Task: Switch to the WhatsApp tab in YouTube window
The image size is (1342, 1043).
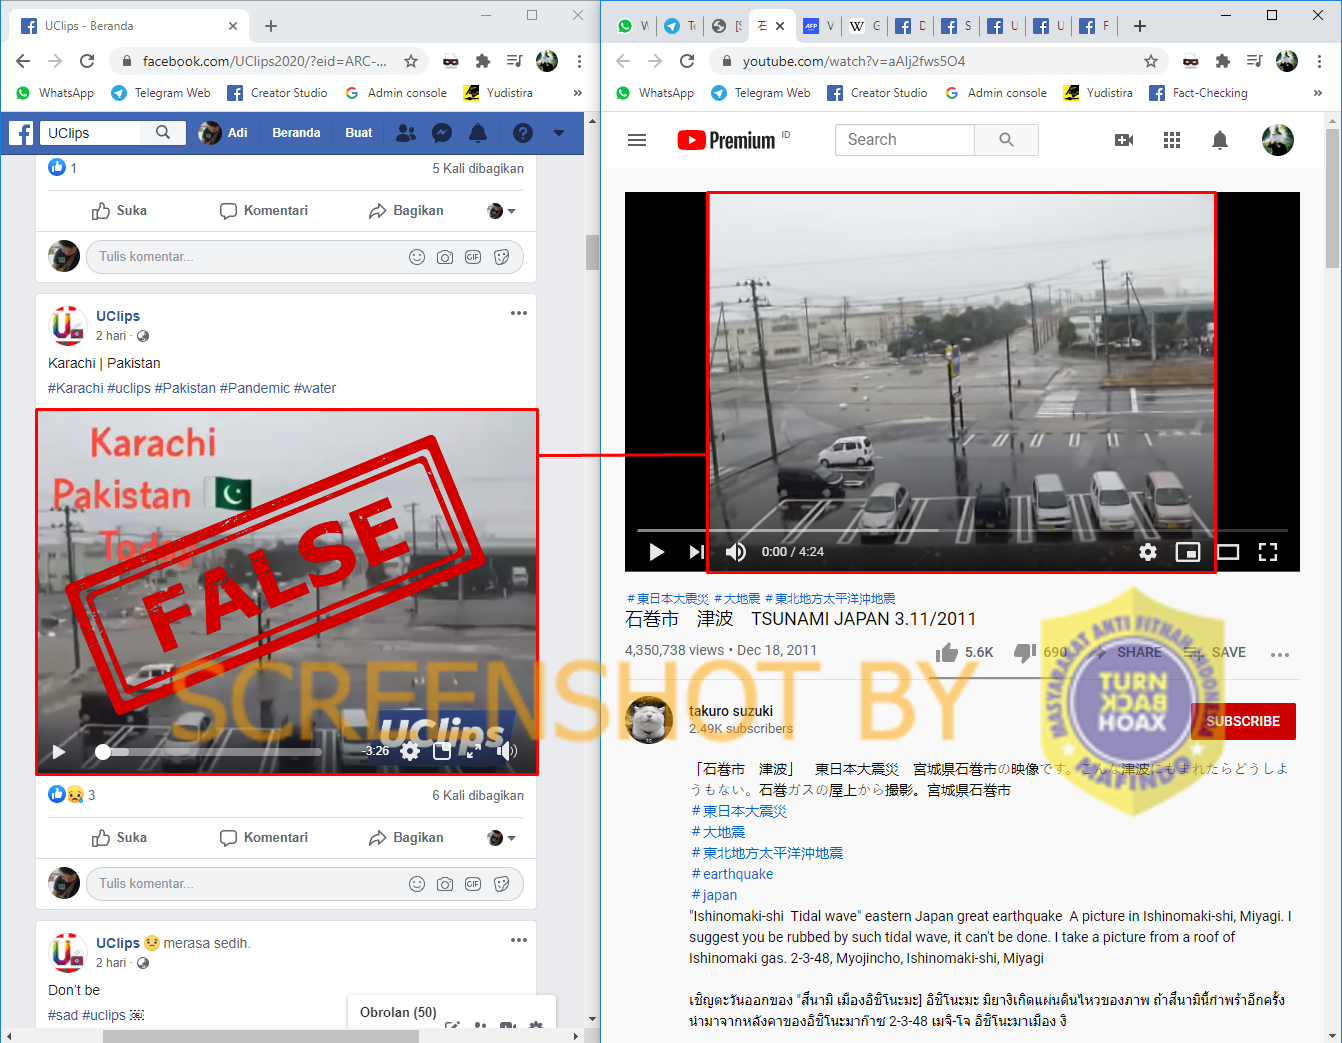Action: (x=633, y=26)
